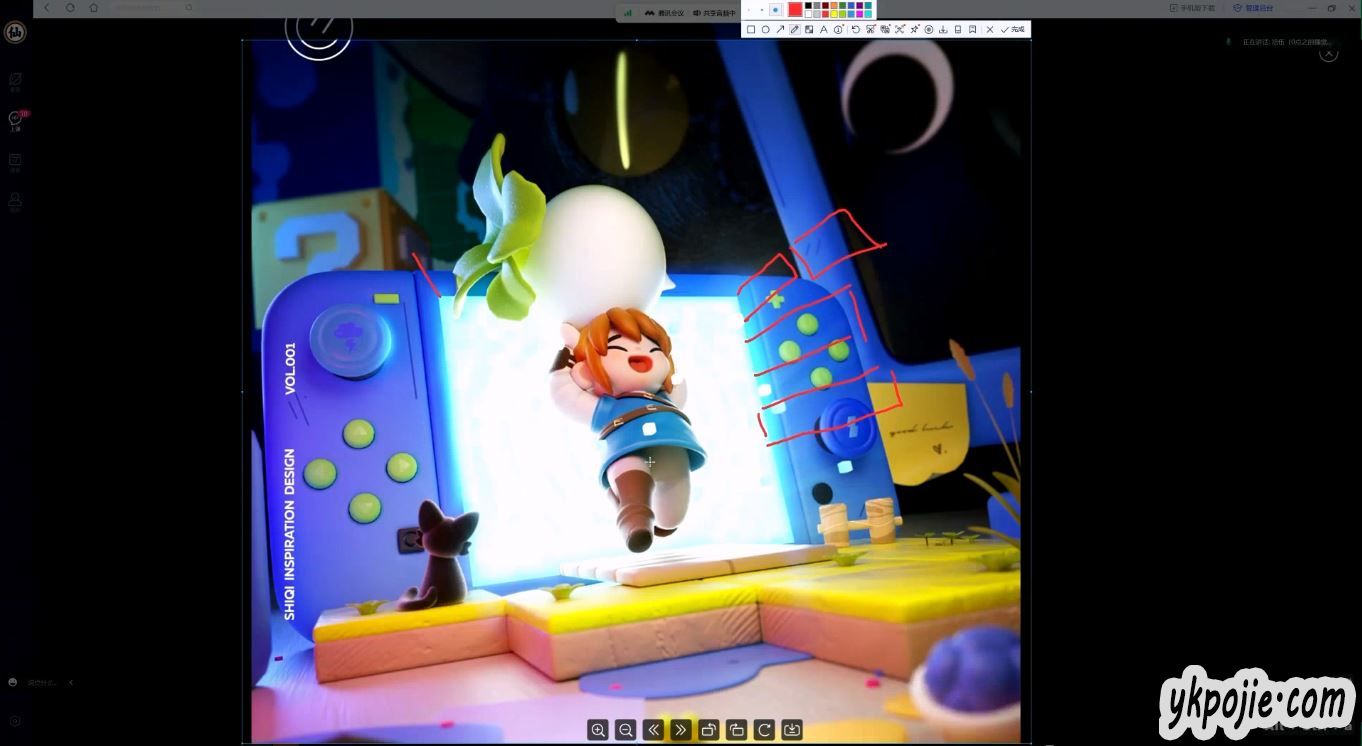Select the mosaic blur tool
The image size is (1362, 746).
pyautogui.click(x=809, y=30)
